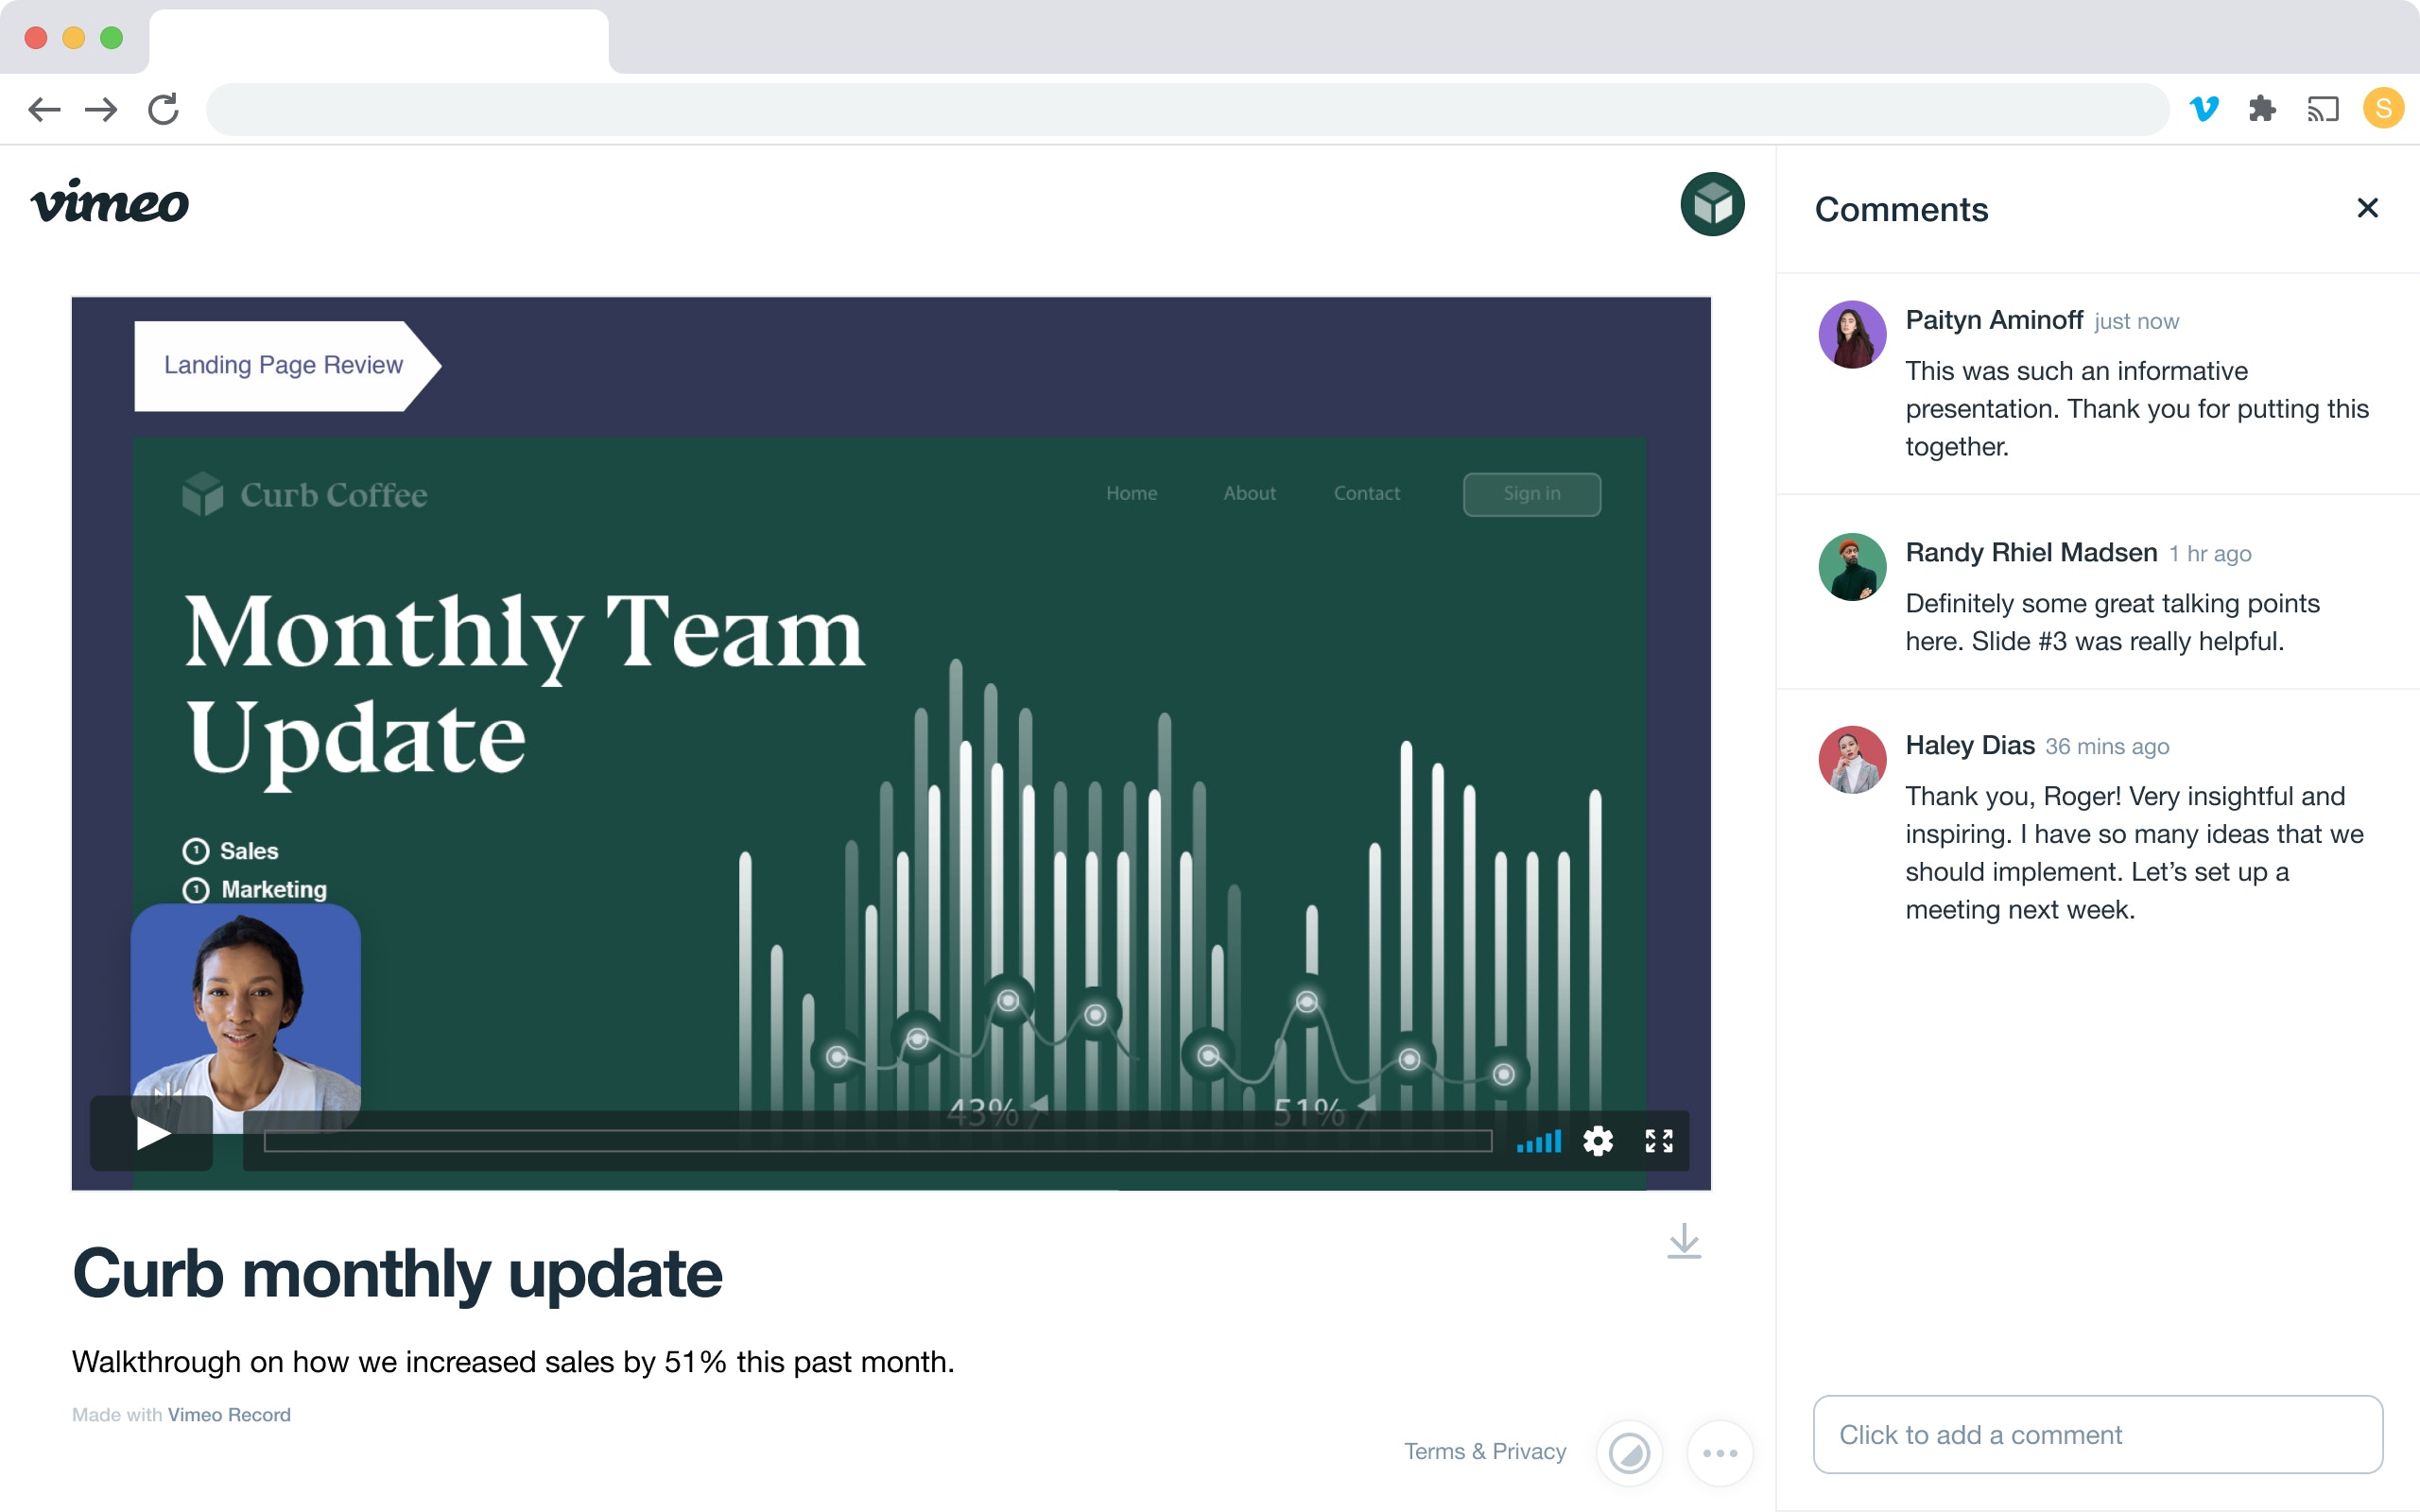Go to the Vimeo logo home

click(110, 203)
